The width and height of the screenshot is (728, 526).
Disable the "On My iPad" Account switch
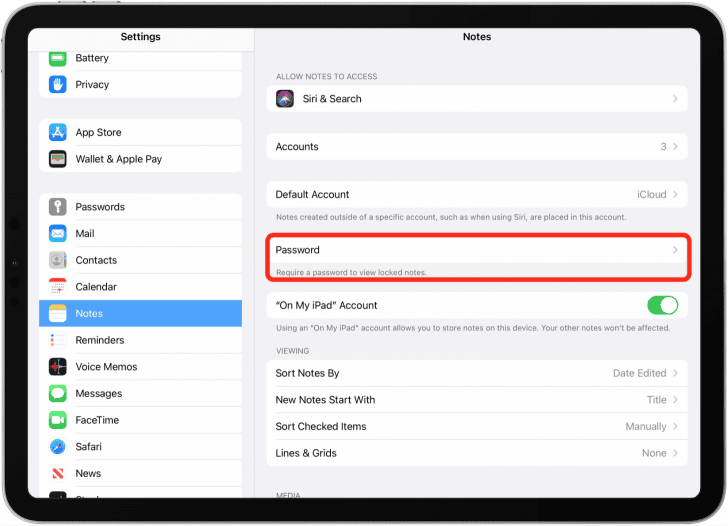[x=662, y=305]
